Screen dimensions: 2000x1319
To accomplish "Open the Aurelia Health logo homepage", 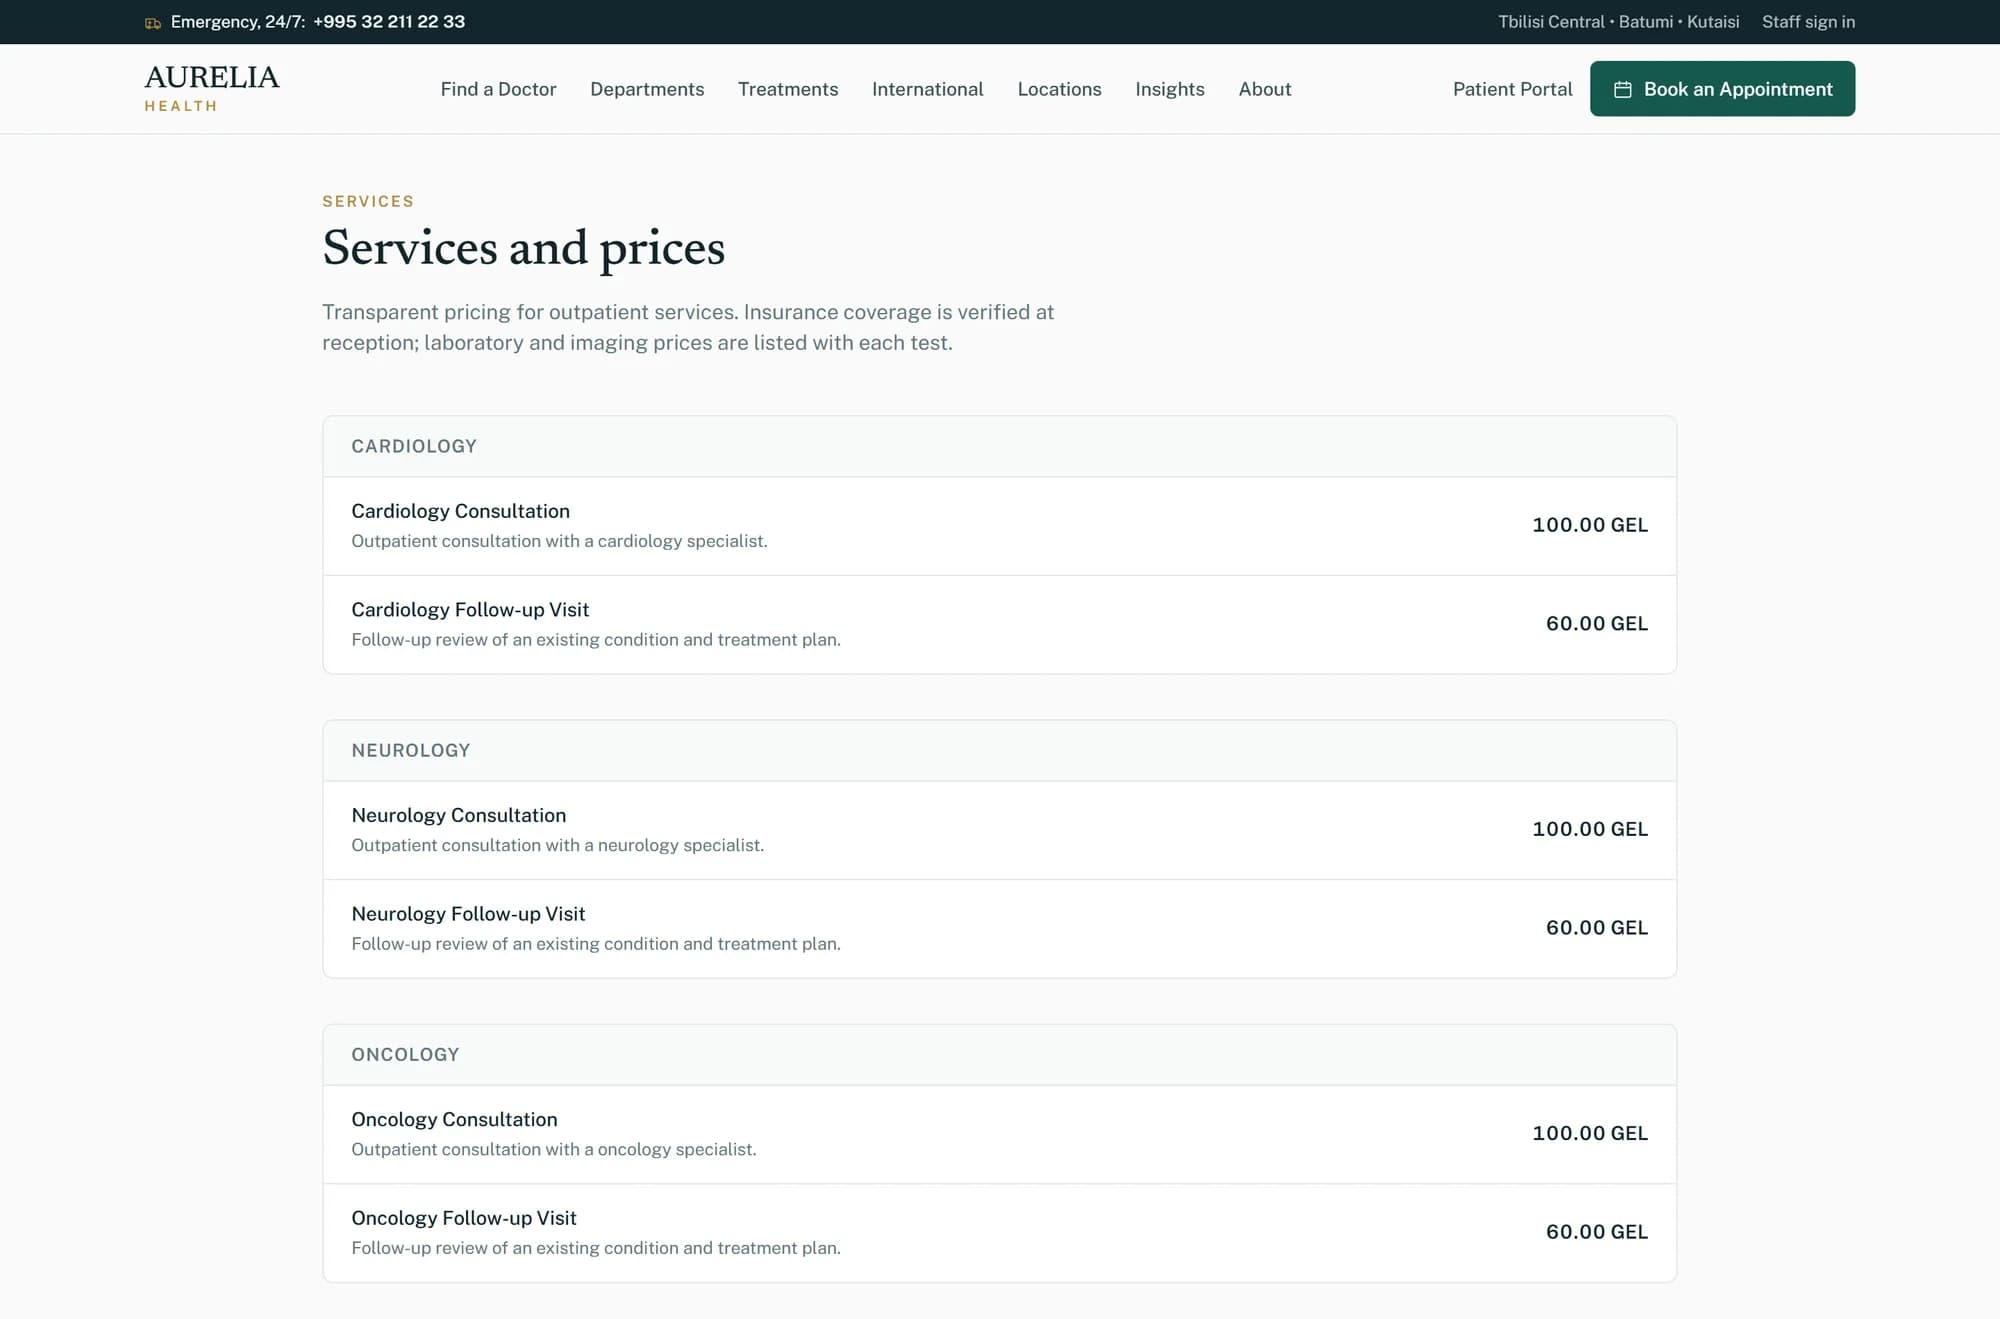I will point(212,88).
